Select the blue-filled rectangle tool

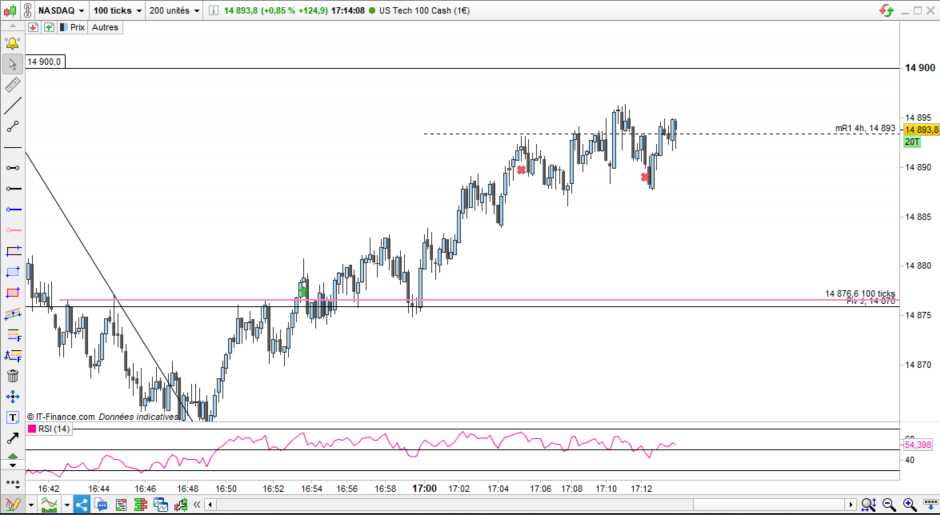[12, 272]
